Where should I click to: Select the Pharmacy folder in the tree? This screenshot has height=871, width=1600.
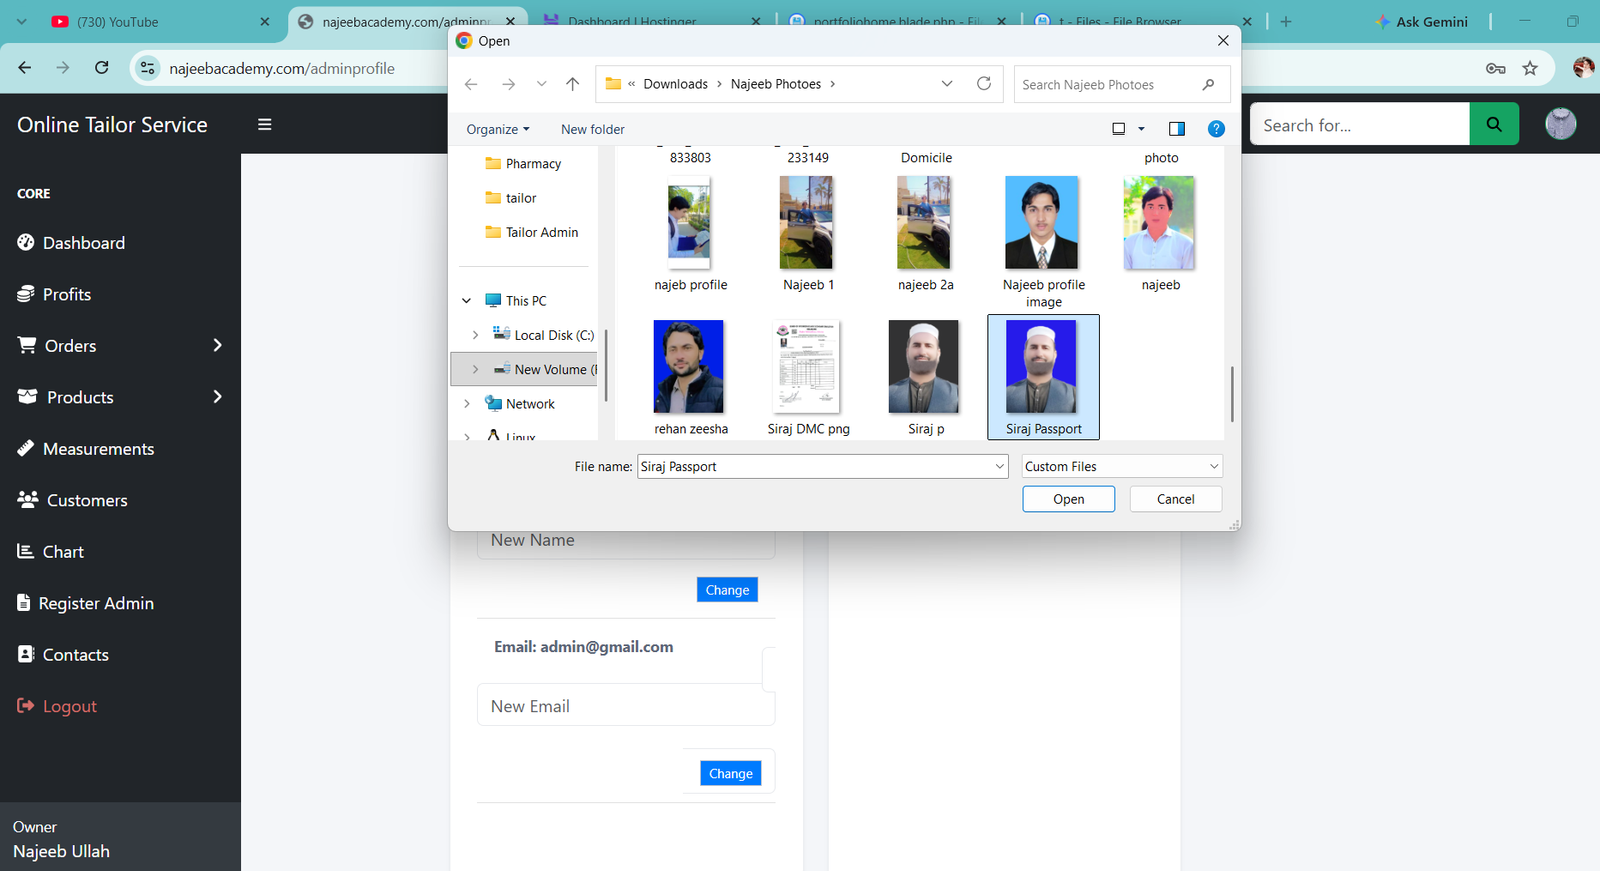pos(522,164)
